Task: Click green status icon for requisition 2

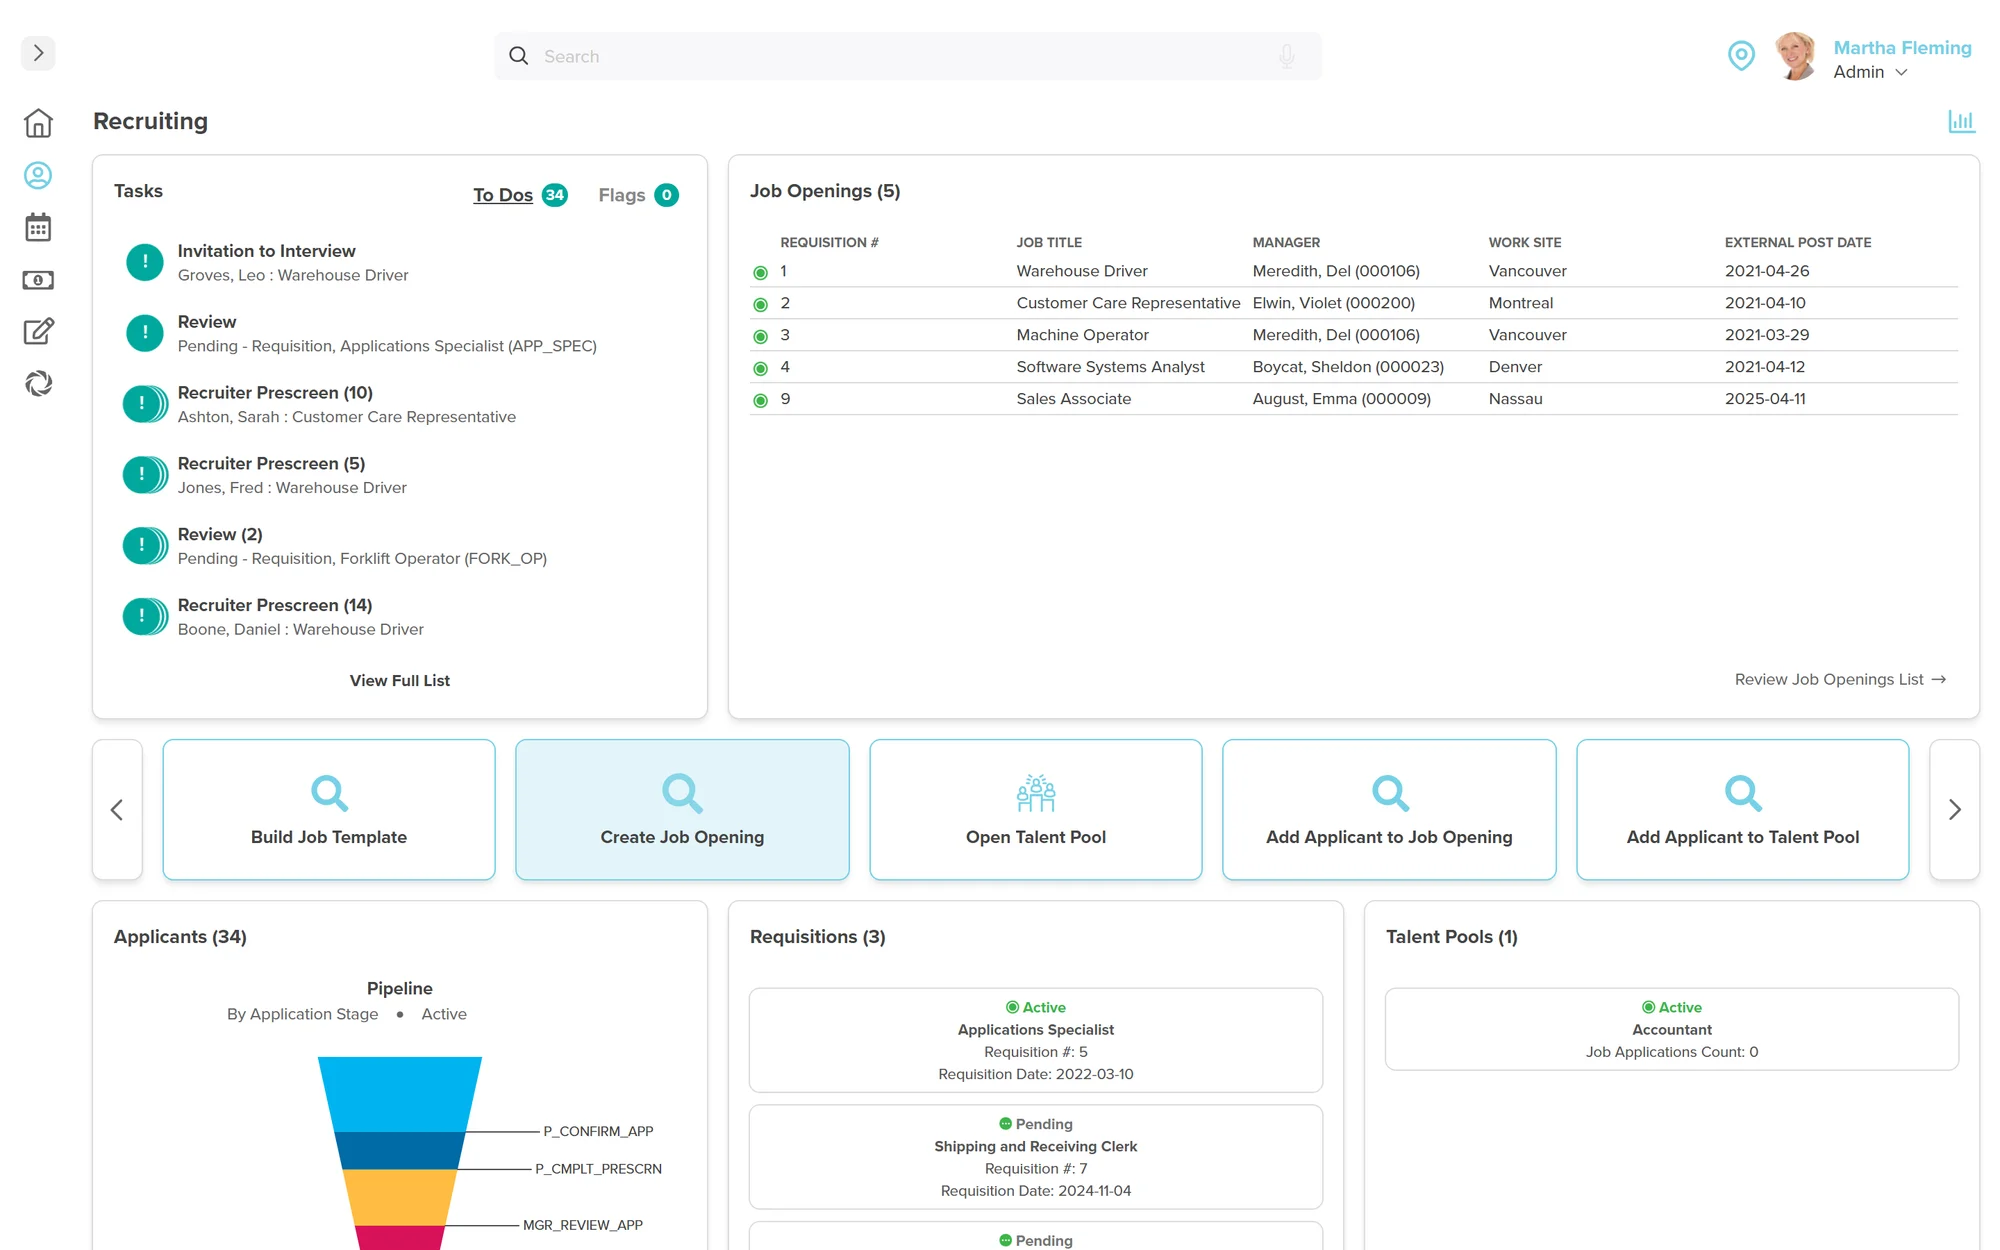Action: [x=760, y=304]
